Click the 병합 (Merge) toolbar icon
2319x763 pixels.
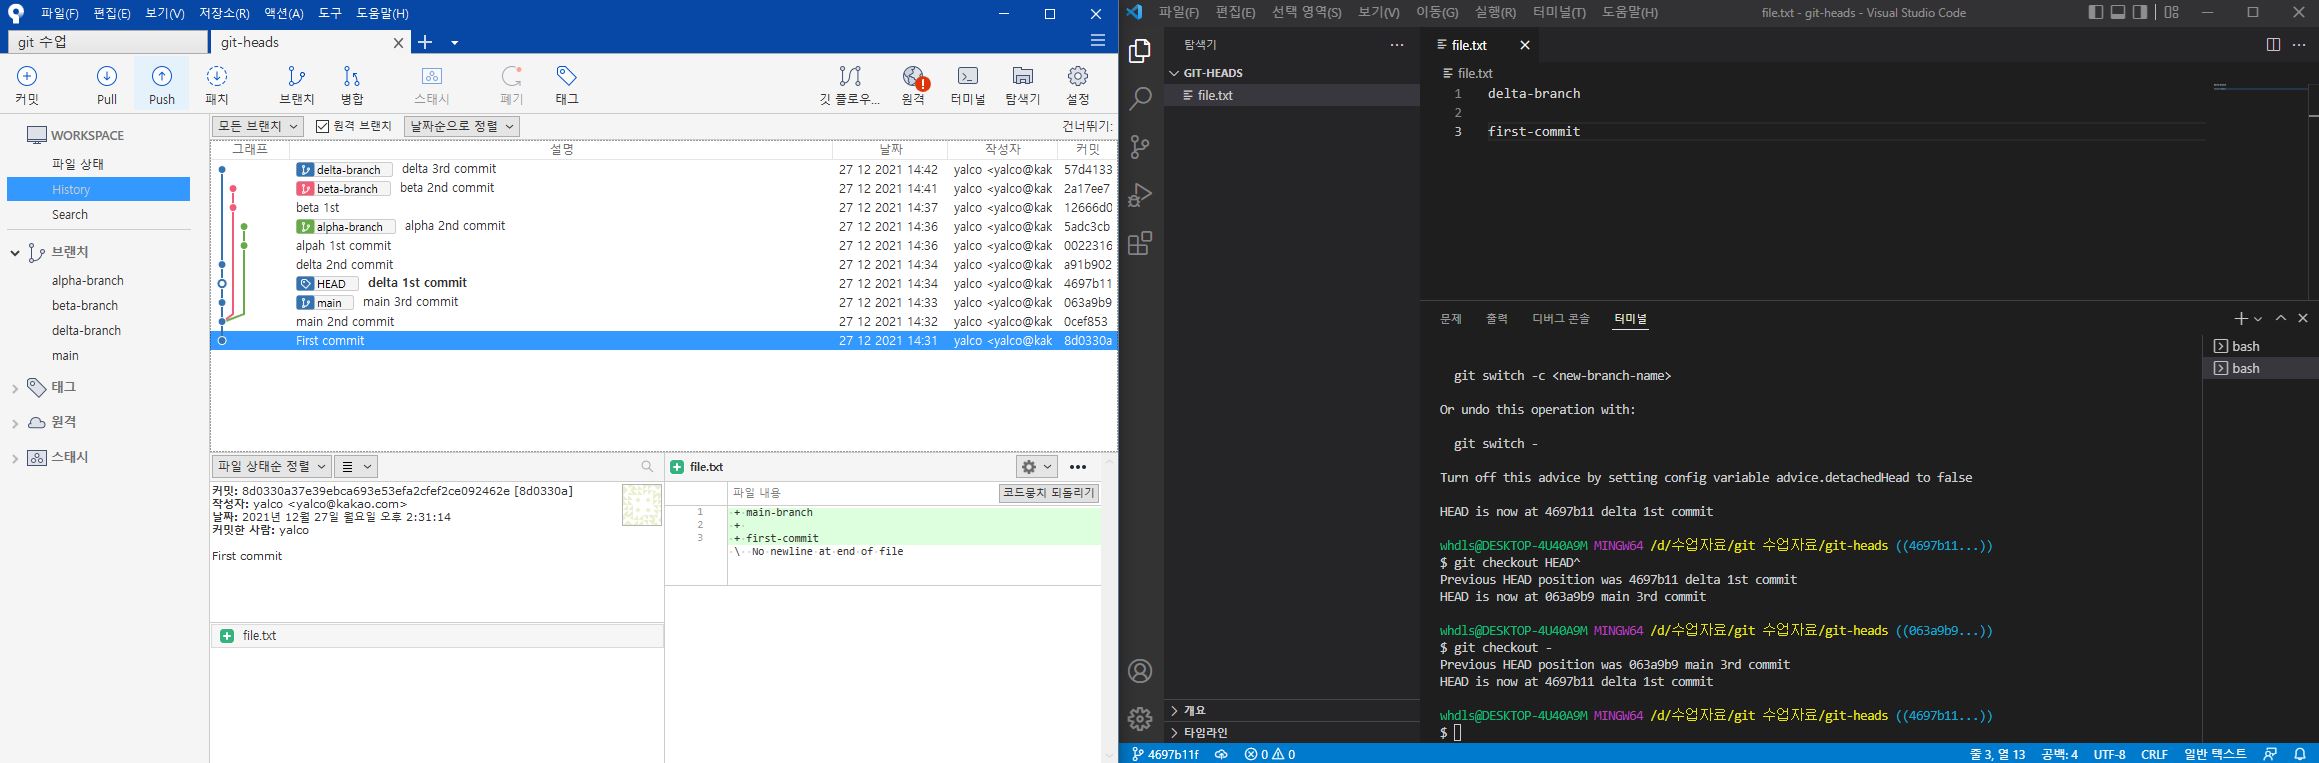pyautogui.click(x=351, y=85)
